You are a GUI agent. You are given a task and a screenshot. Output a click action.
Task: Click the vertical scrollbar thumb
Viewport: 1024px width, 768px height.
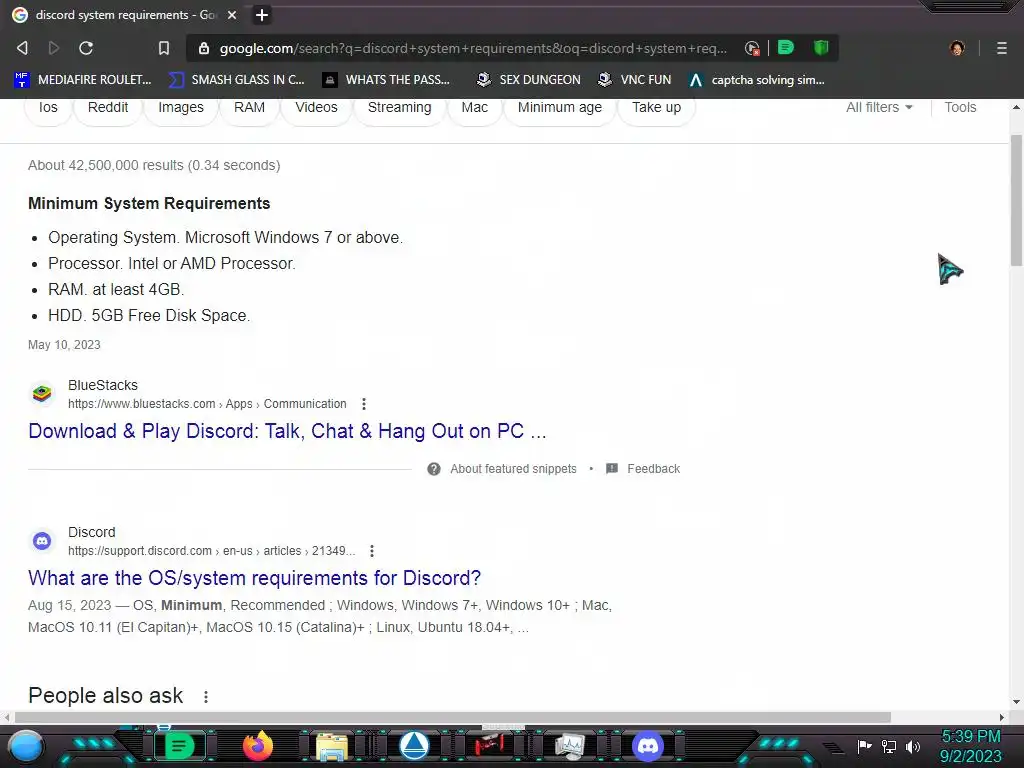[1016, 200]
